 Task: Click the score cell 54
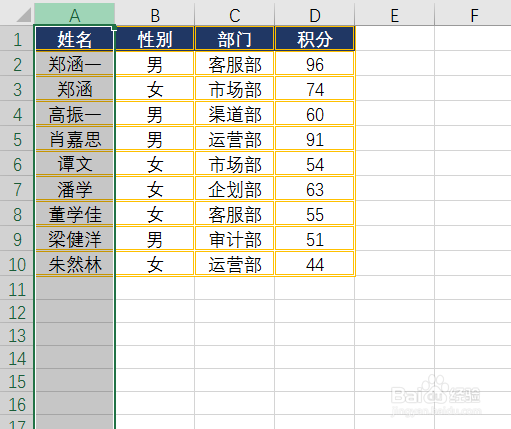(315, 164)
